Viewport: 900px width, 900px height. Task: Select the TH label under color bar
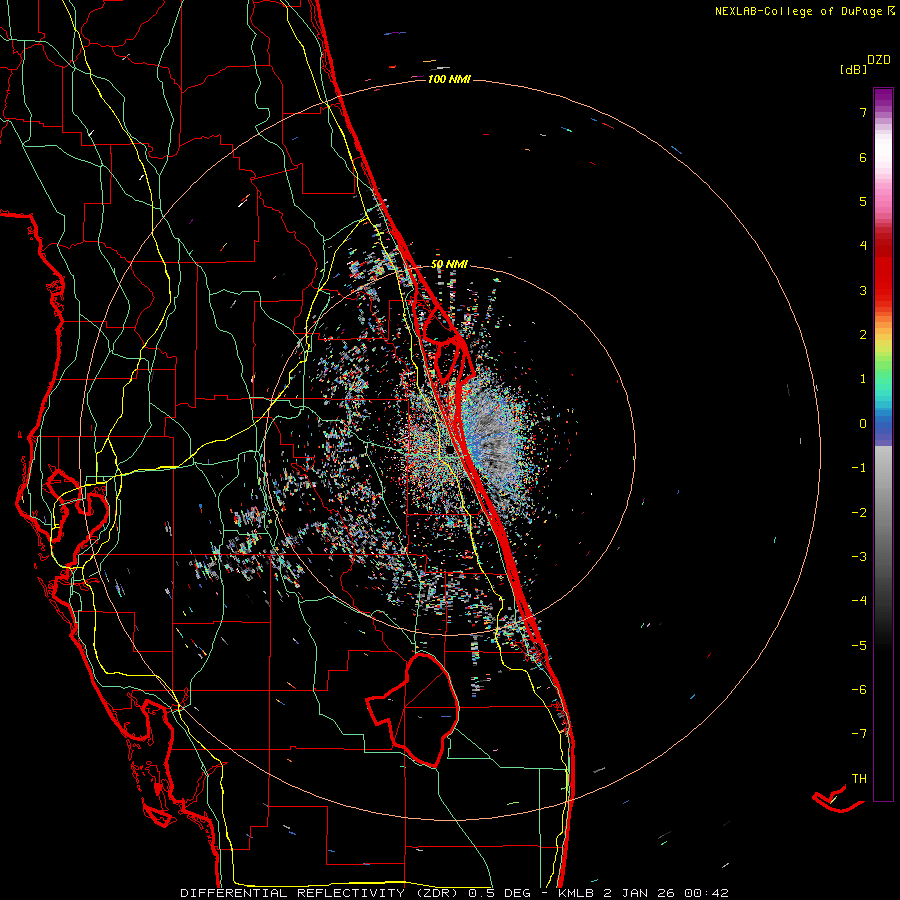pyautogui.click(x=858, y=778)
